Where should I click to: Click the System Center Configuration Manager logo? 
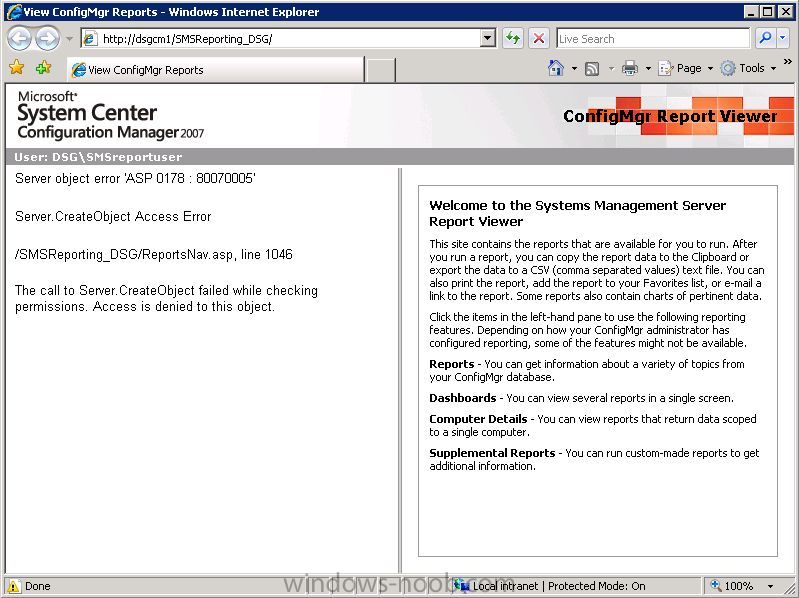click(x=110, y=116)
